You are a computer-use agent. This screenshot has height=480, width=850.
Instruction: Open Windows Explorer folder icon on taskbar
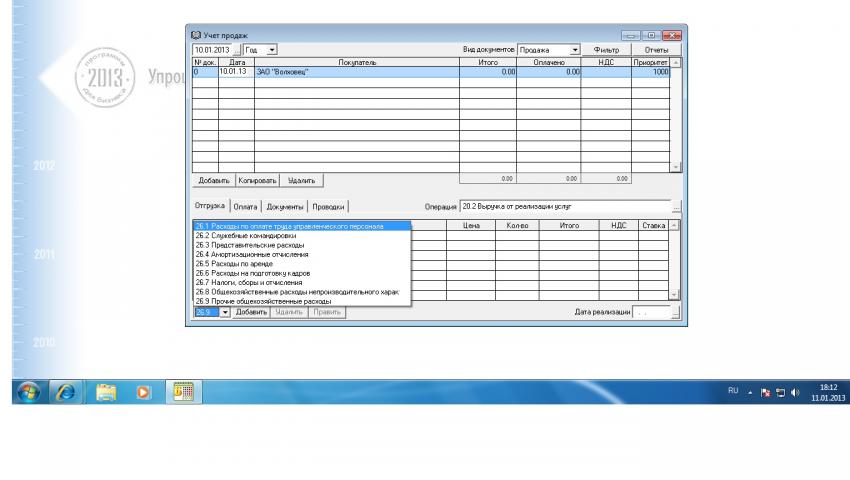coord(106,392)
